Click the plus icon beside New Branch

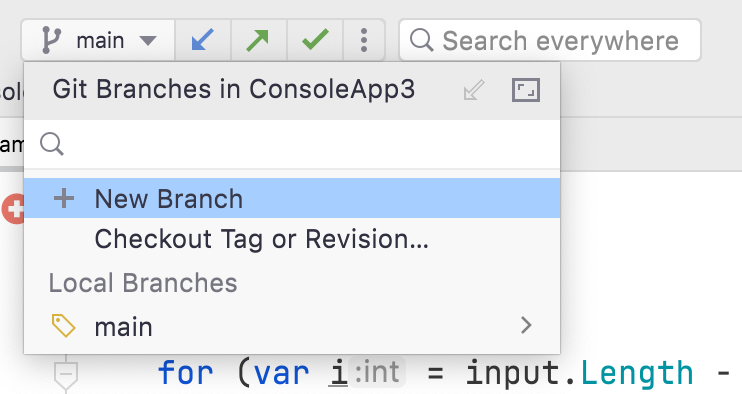[64, 198]
